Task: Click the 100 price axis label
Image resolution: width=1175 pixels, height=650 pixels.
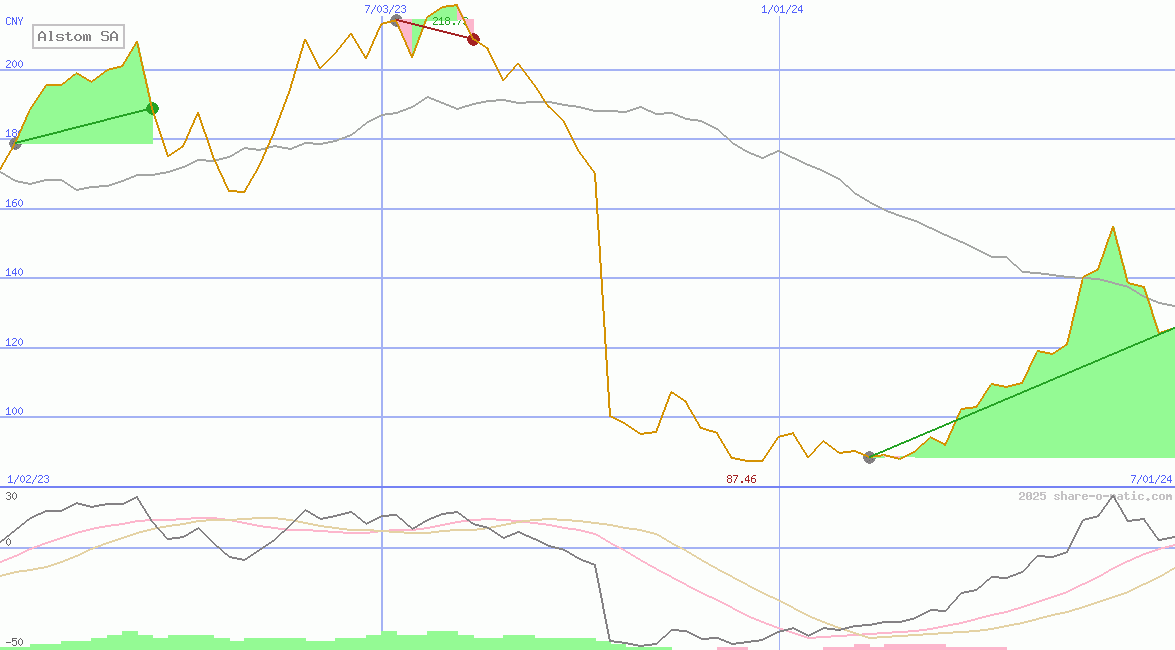Action: click(14, 412)
